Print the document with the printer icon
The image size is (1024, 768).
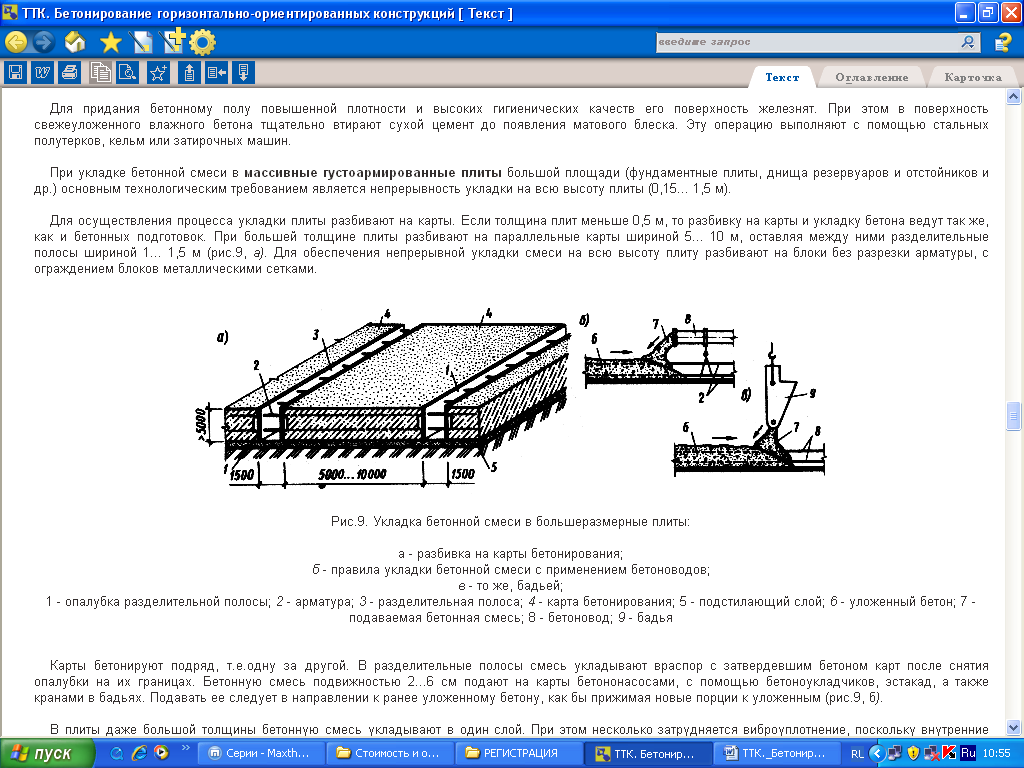(x=70, y=72)
